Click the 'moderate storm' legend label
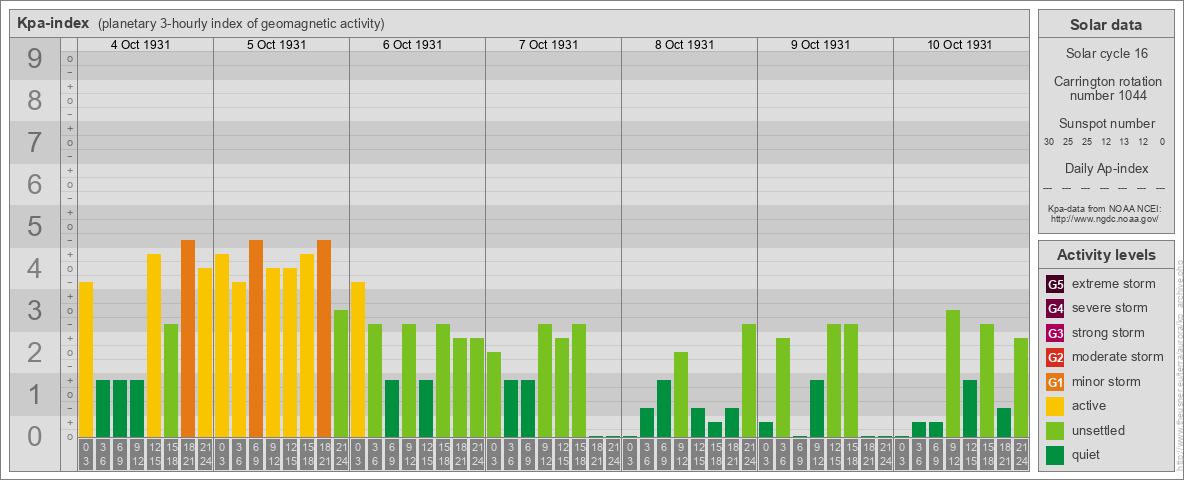 point(1118,356)
